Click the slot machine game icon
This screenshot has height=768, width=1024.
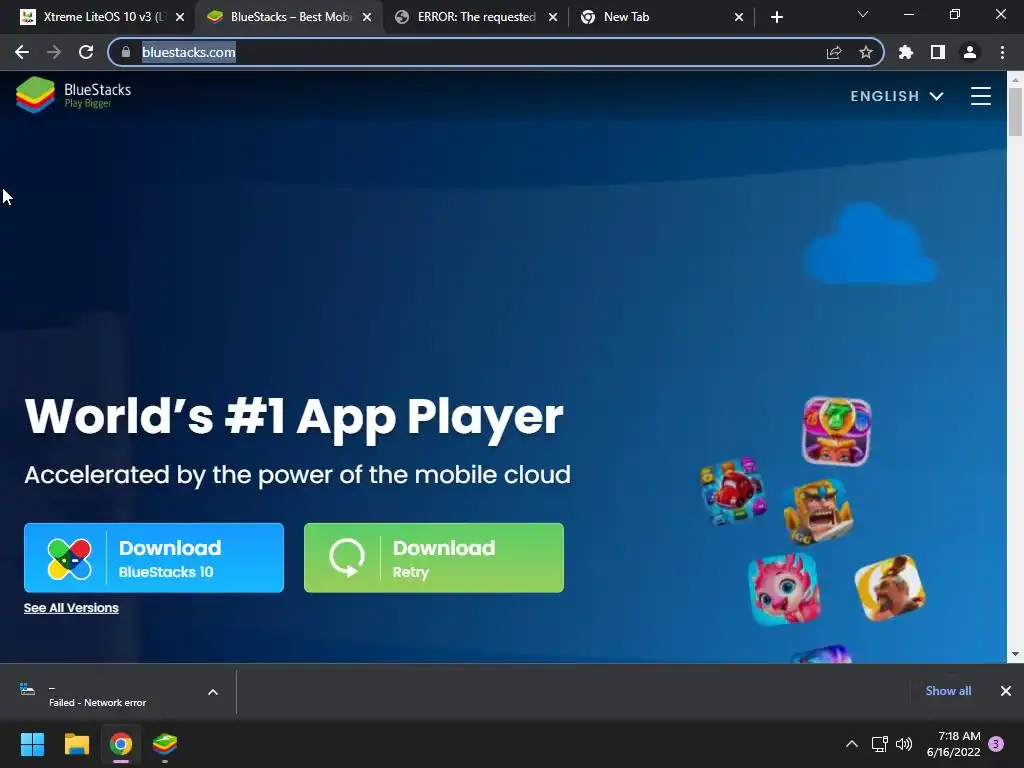837,431
